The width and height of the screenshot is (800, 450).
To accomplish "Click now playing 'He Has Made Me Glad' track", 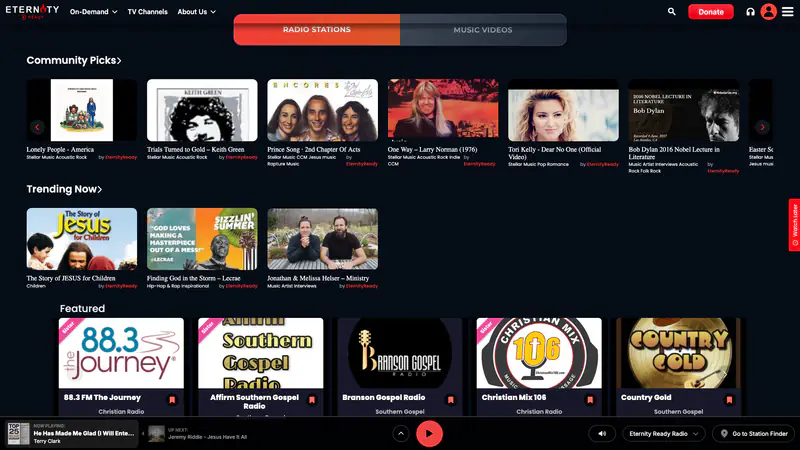I will [84, 433].
